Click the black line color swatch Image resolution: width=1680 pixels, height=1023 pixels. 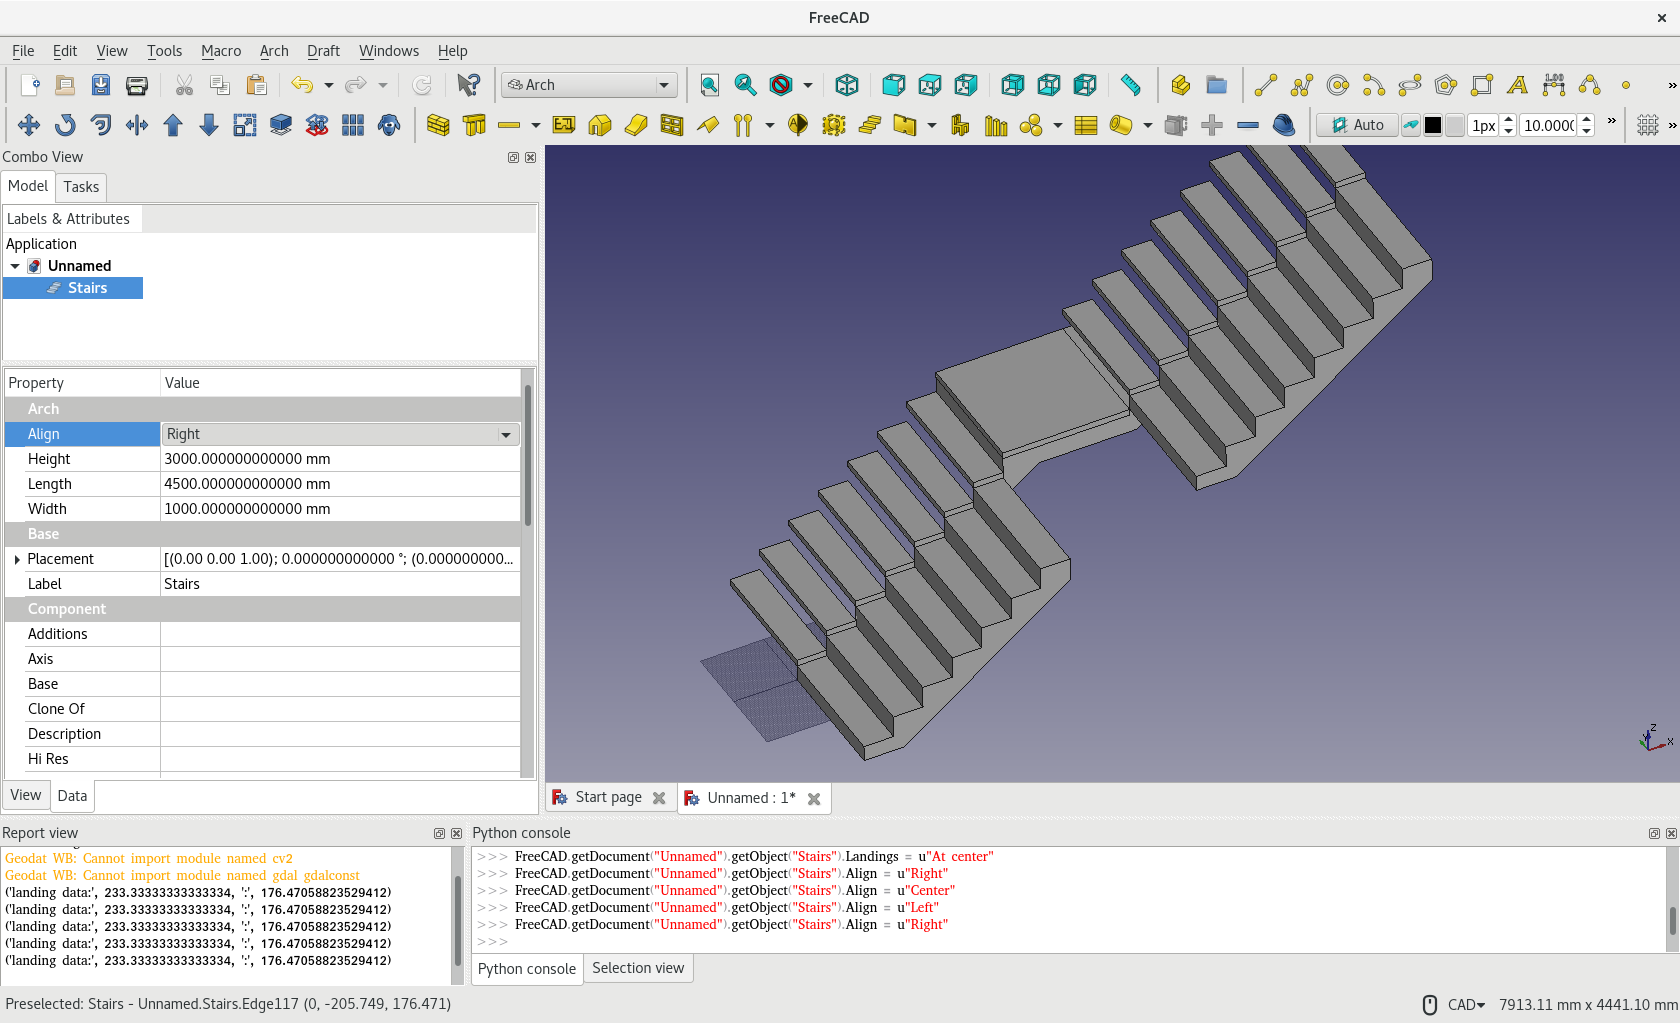click(x=1433, y=125)
